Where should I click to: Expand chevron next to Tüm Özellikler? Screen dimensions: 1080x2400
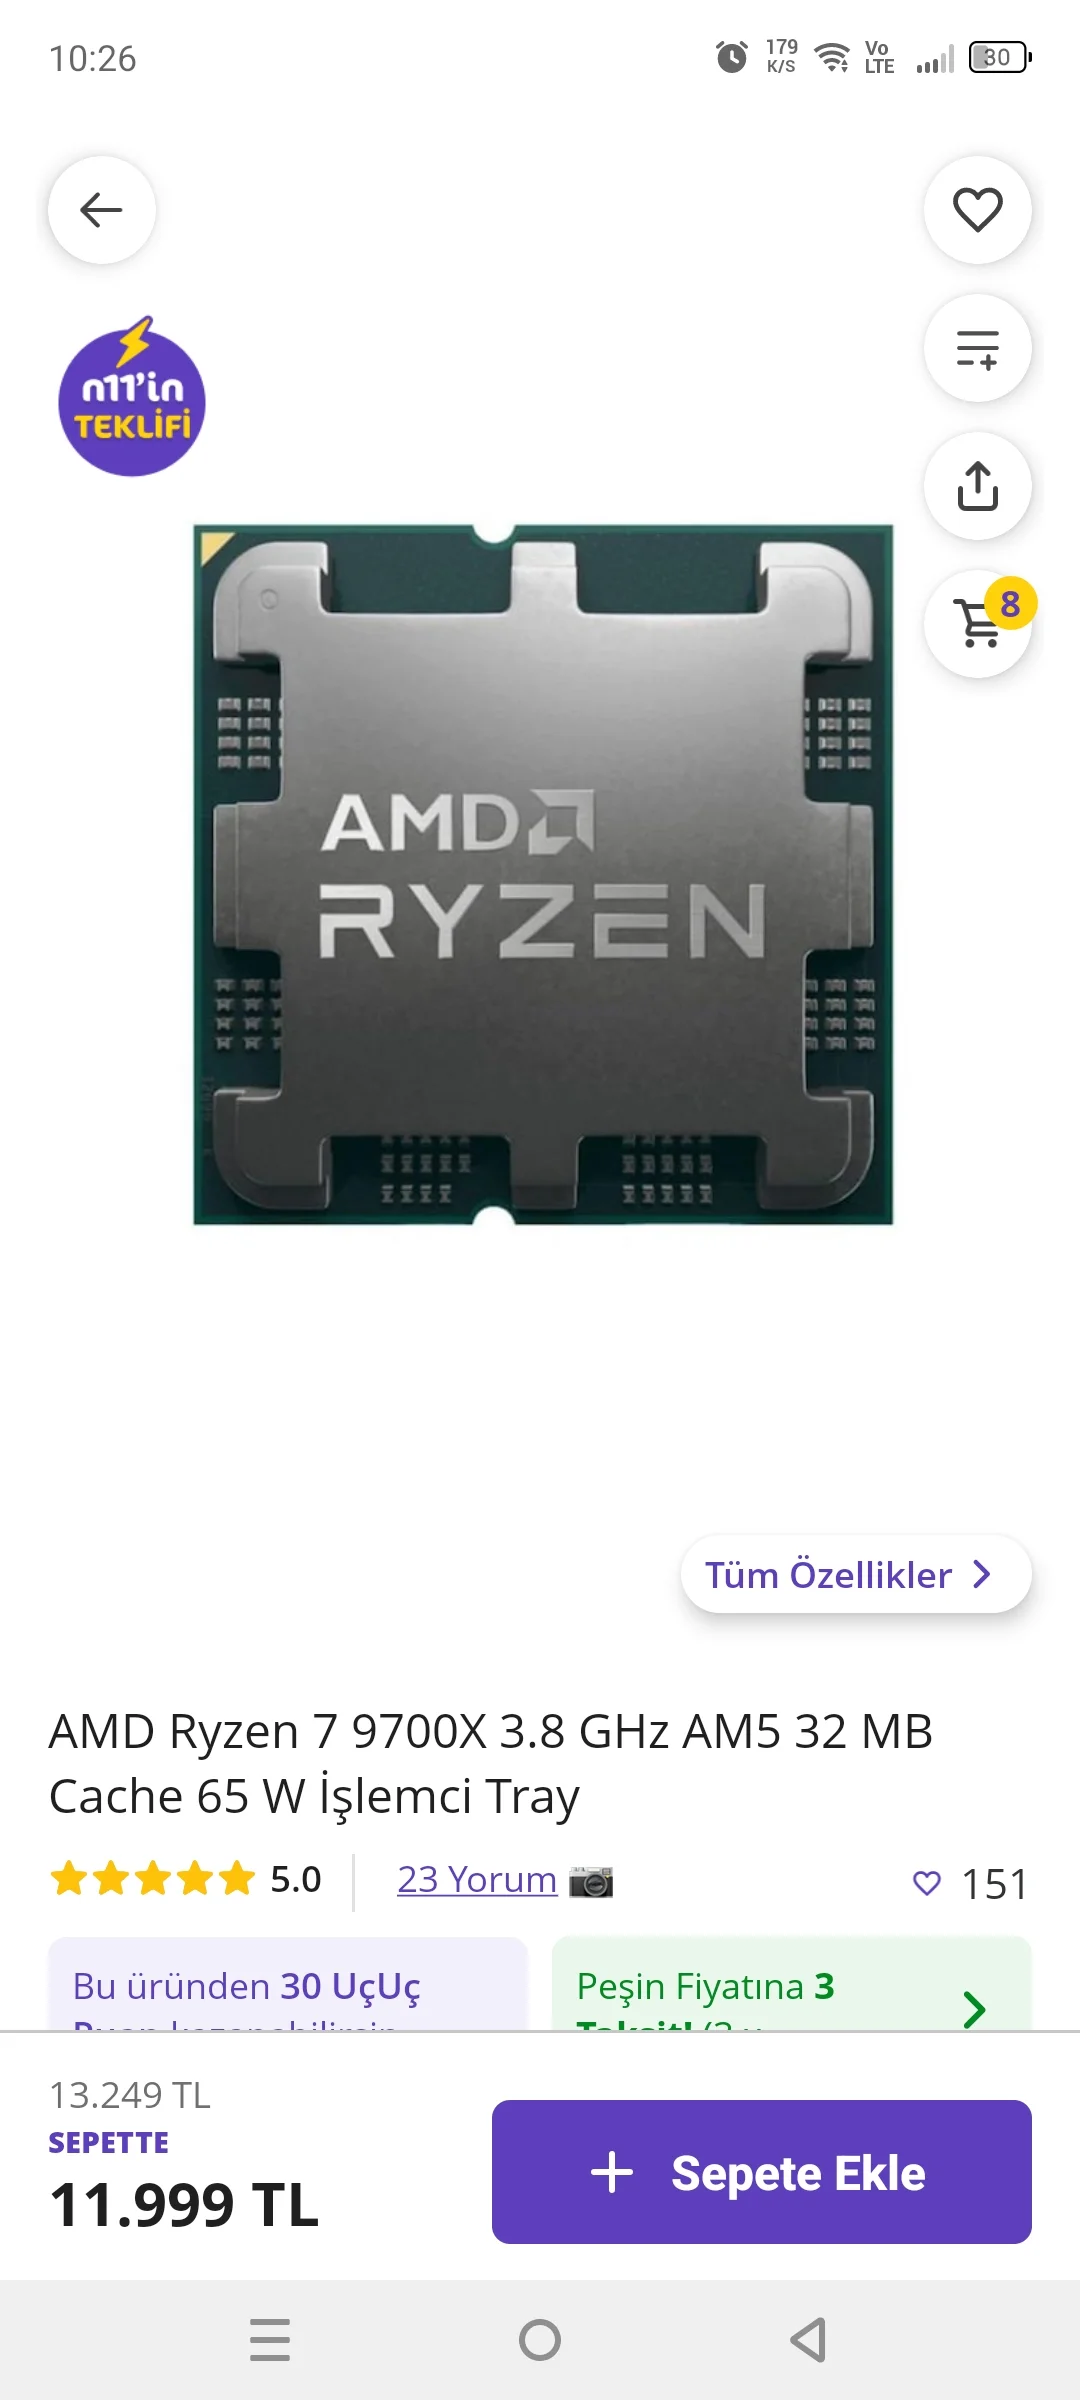982,1574
